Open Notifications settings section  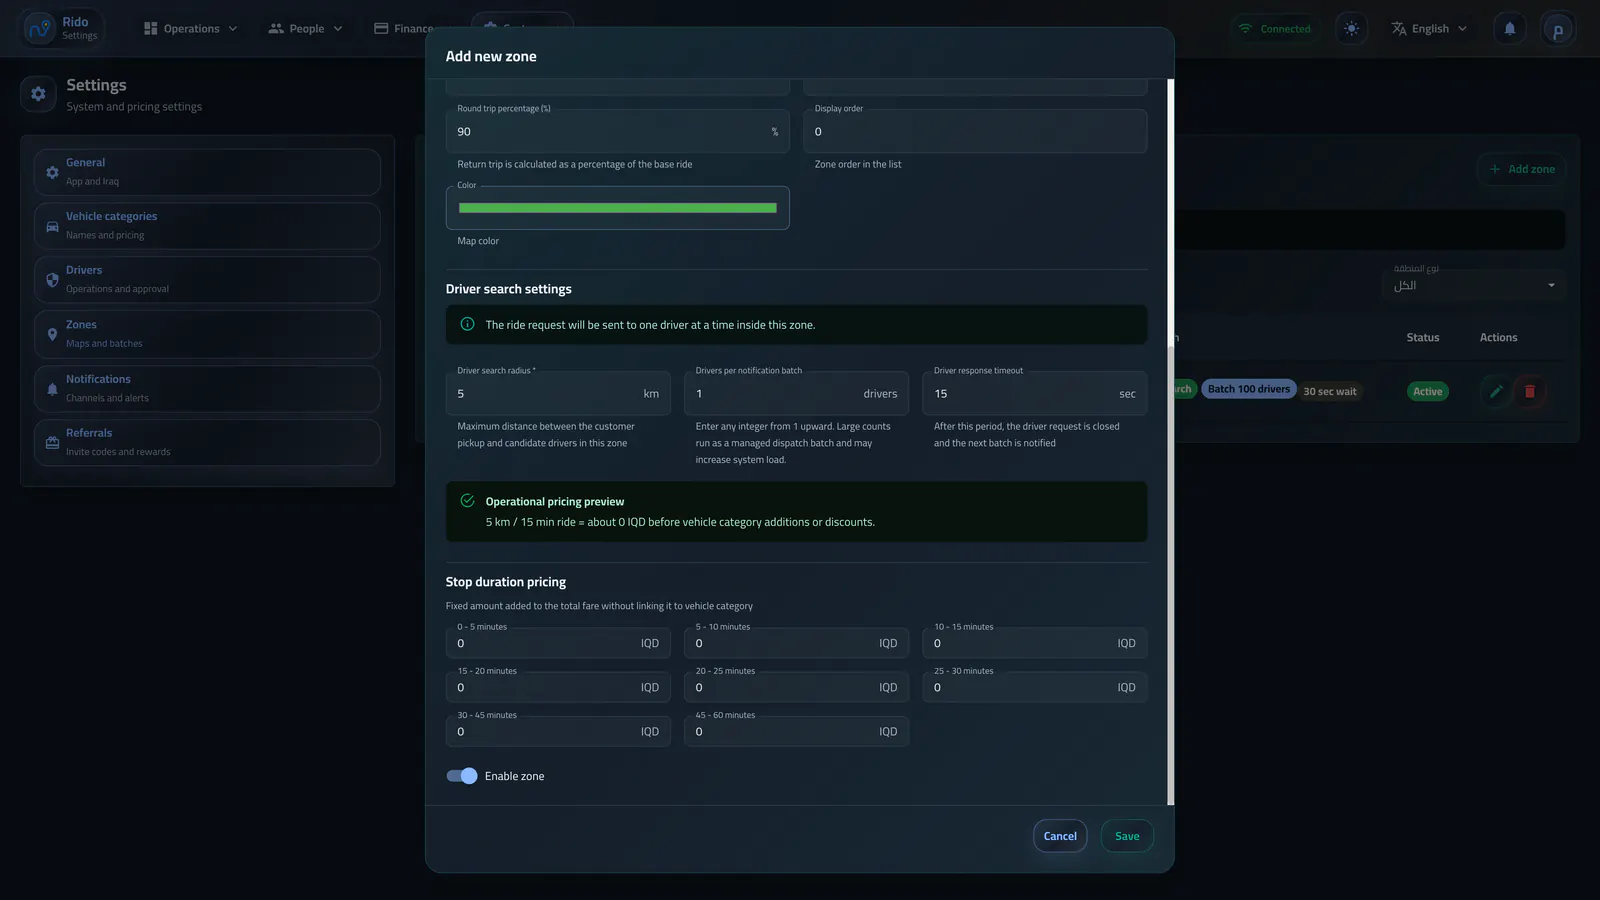207,389
